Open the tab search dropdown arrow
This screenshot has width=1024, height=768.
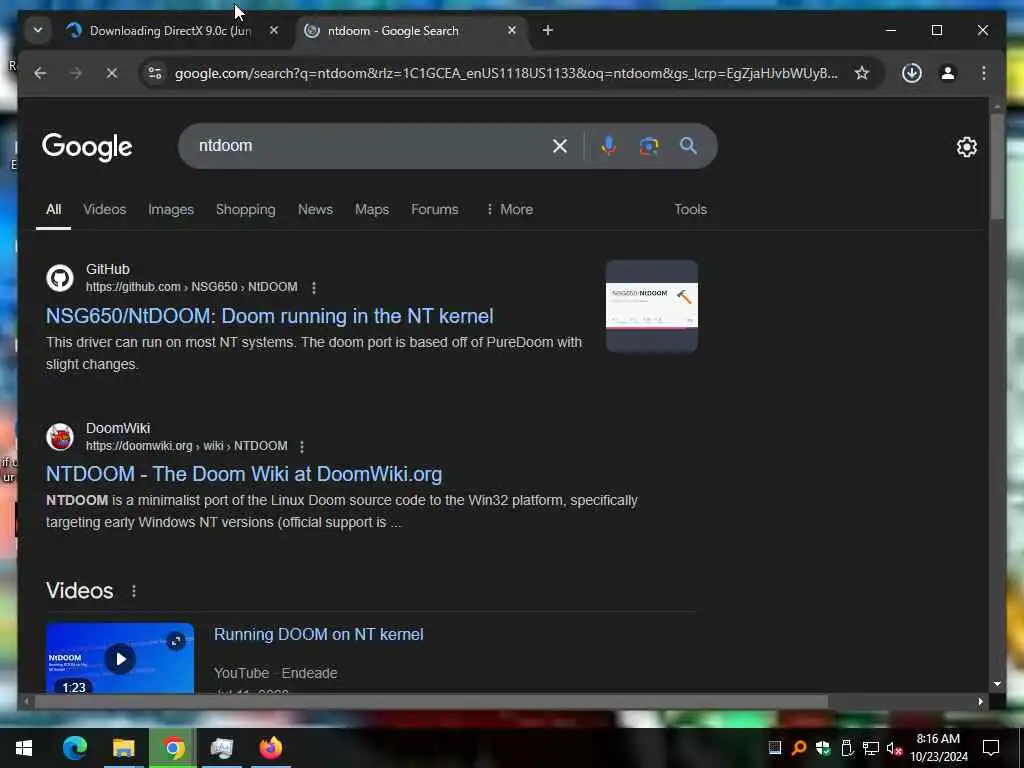coord(38,30)
